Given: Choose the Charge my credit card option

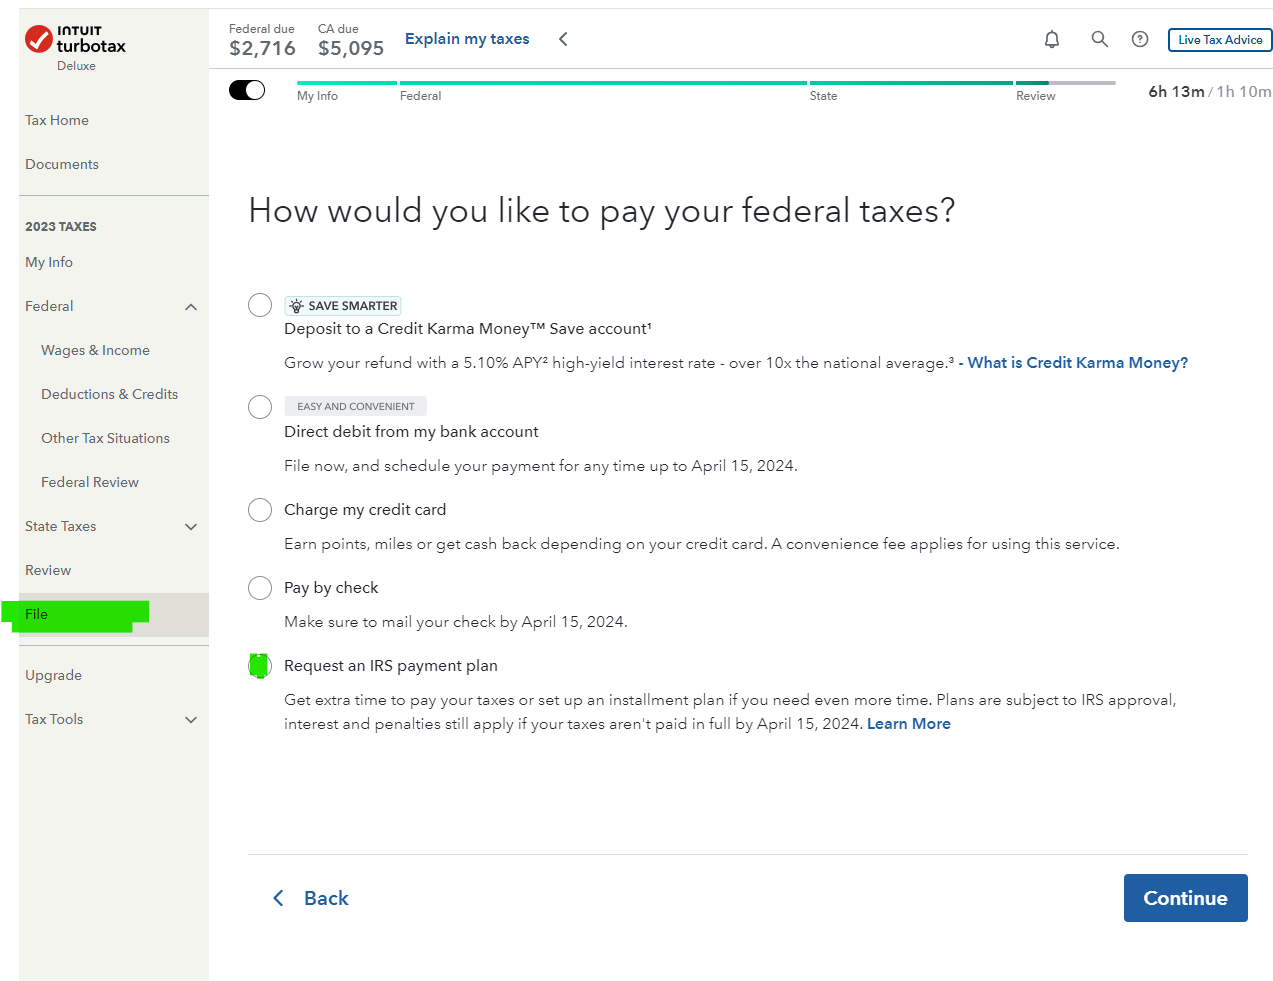Looking at the screenshot, I should tap(260, 510).
